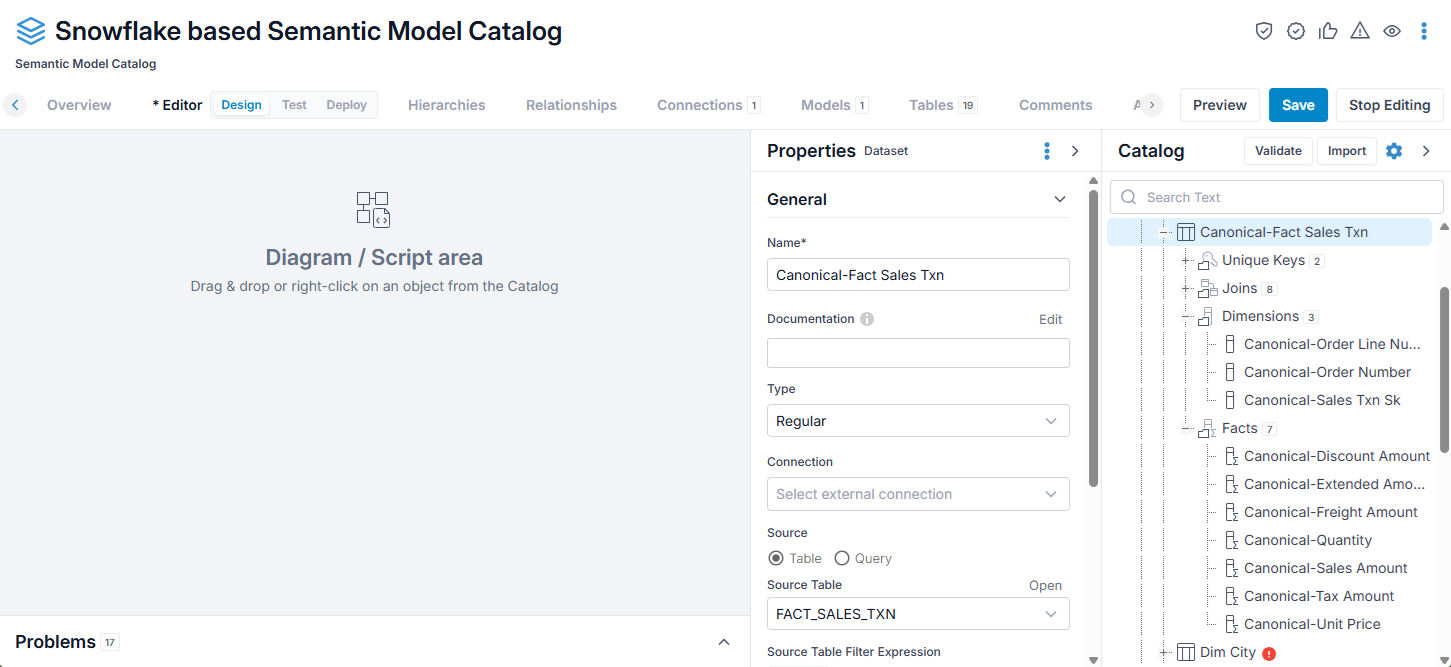This screenshot has height=667, width=1451.
Task: Click the Save button
Action: (1298, 105)
